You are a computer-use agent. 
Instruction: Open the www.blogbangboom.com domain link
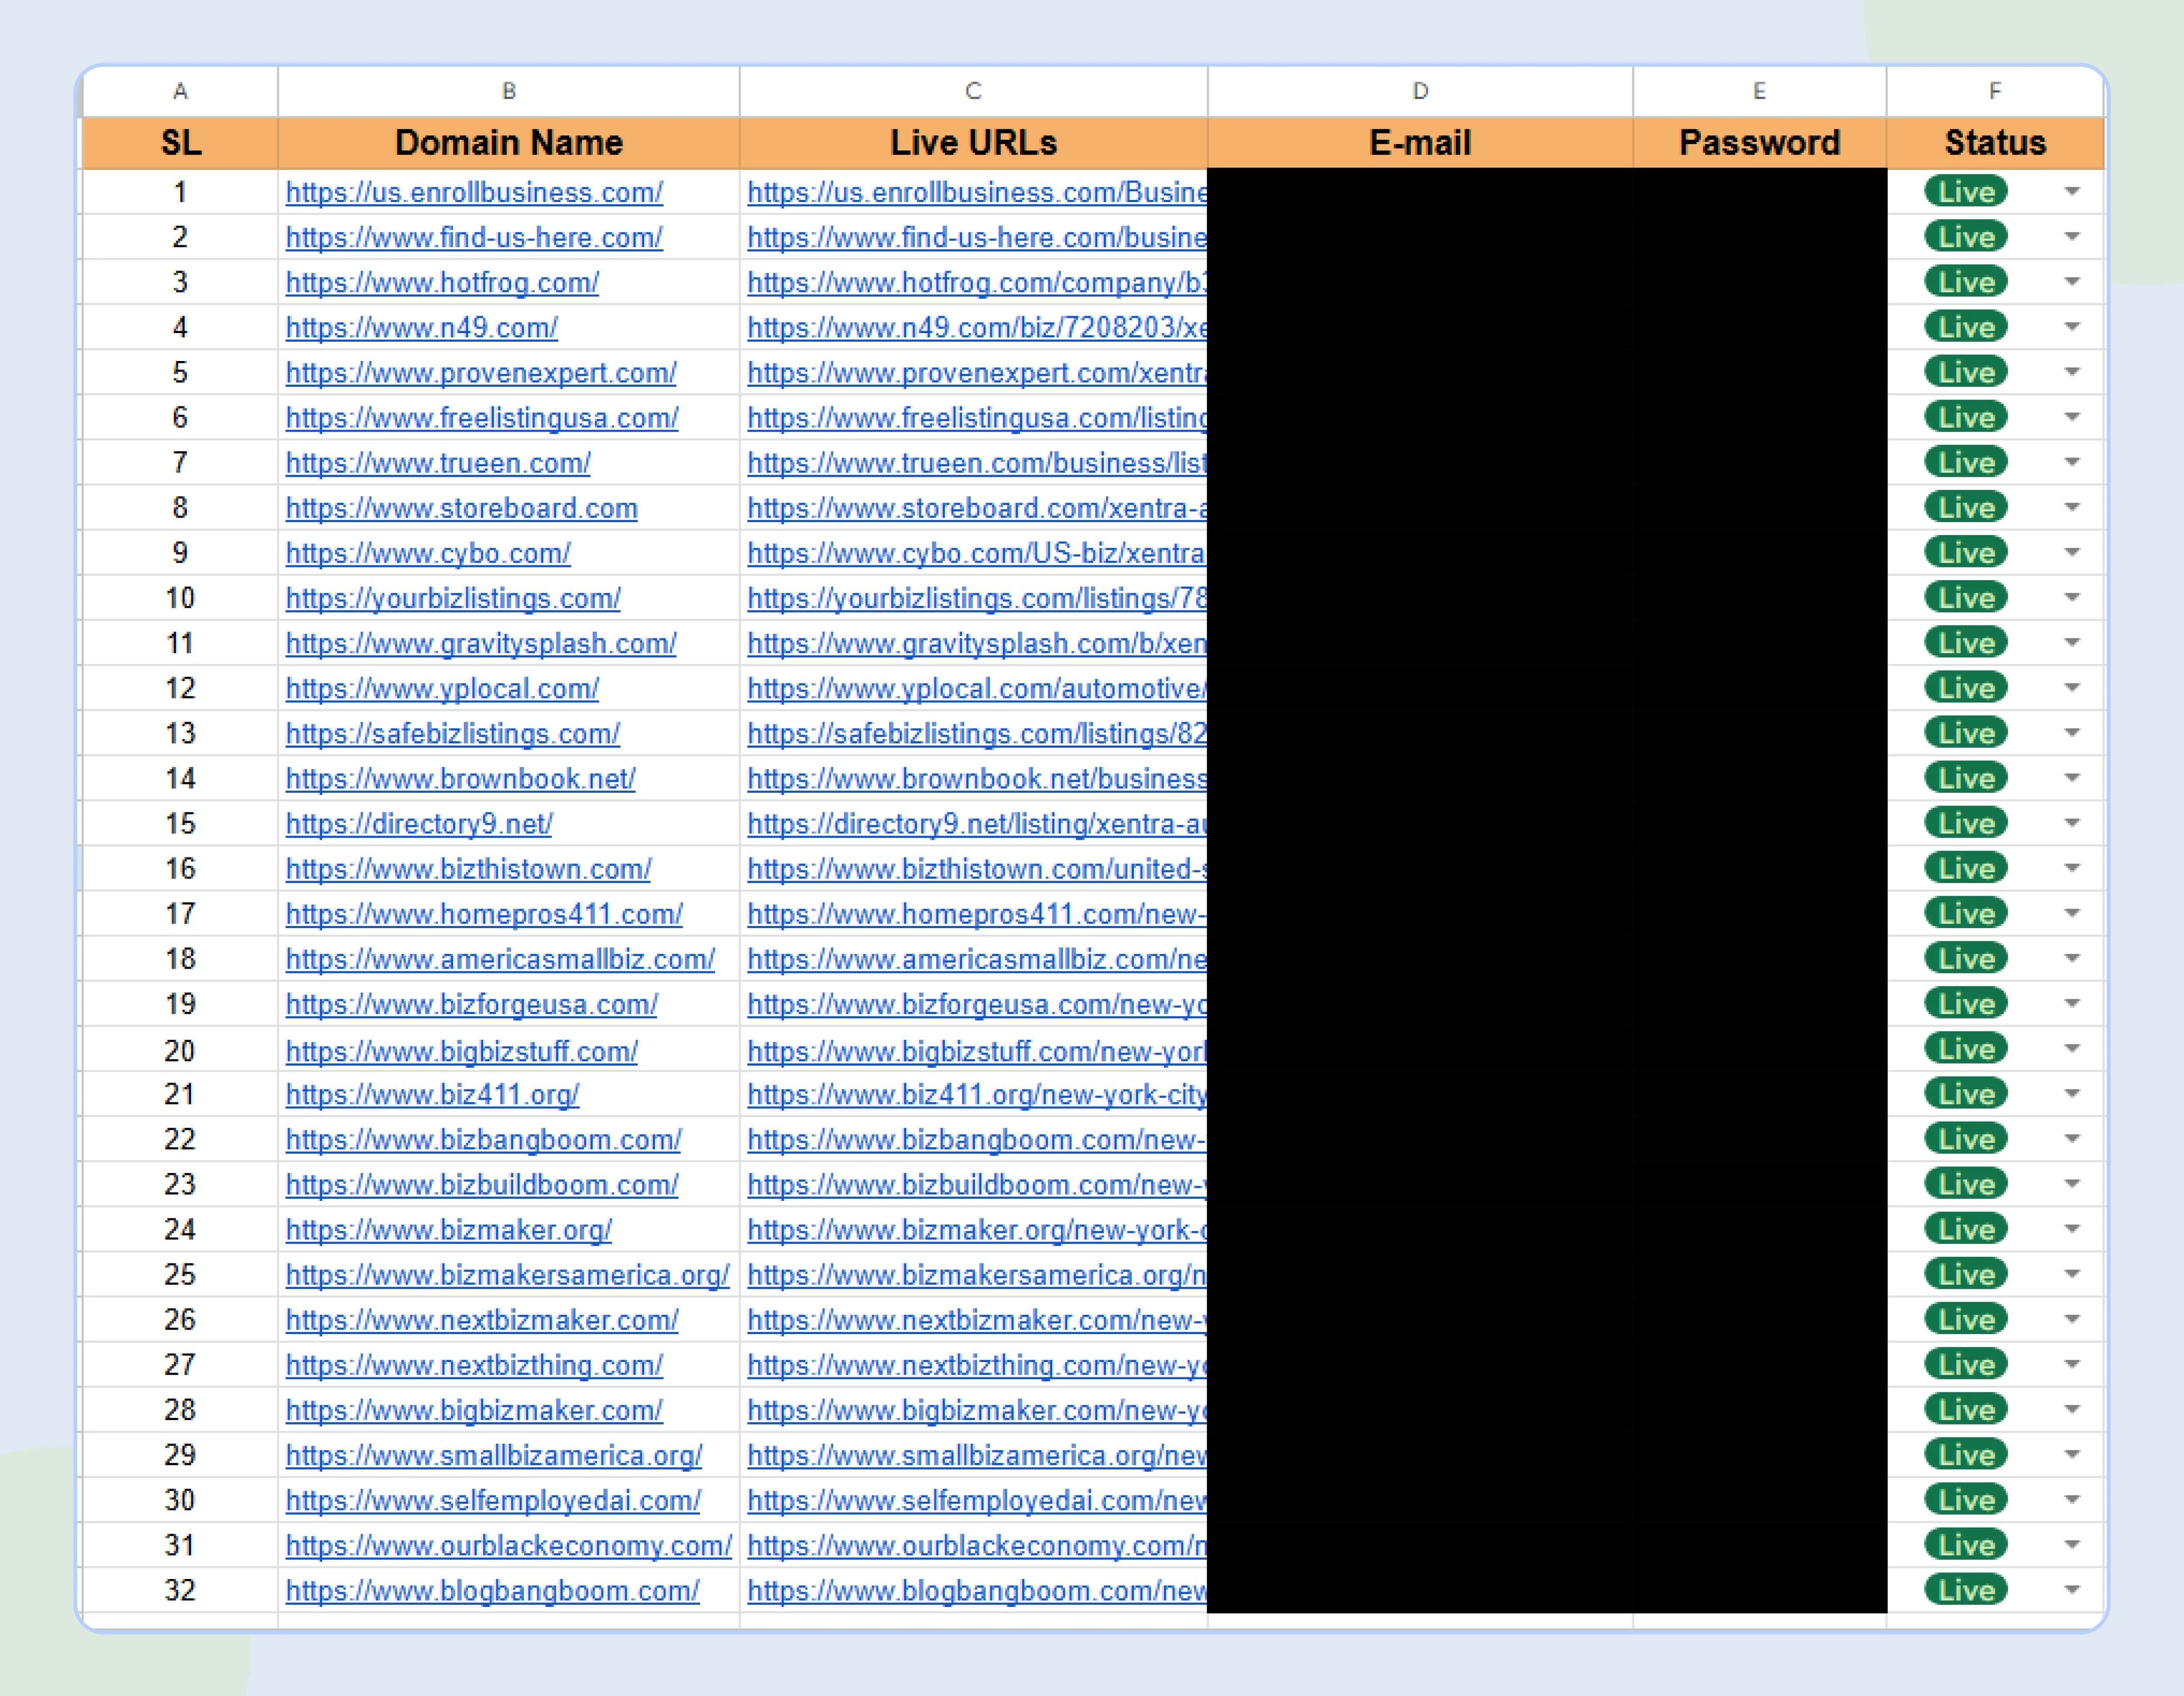coord(493,1590)
